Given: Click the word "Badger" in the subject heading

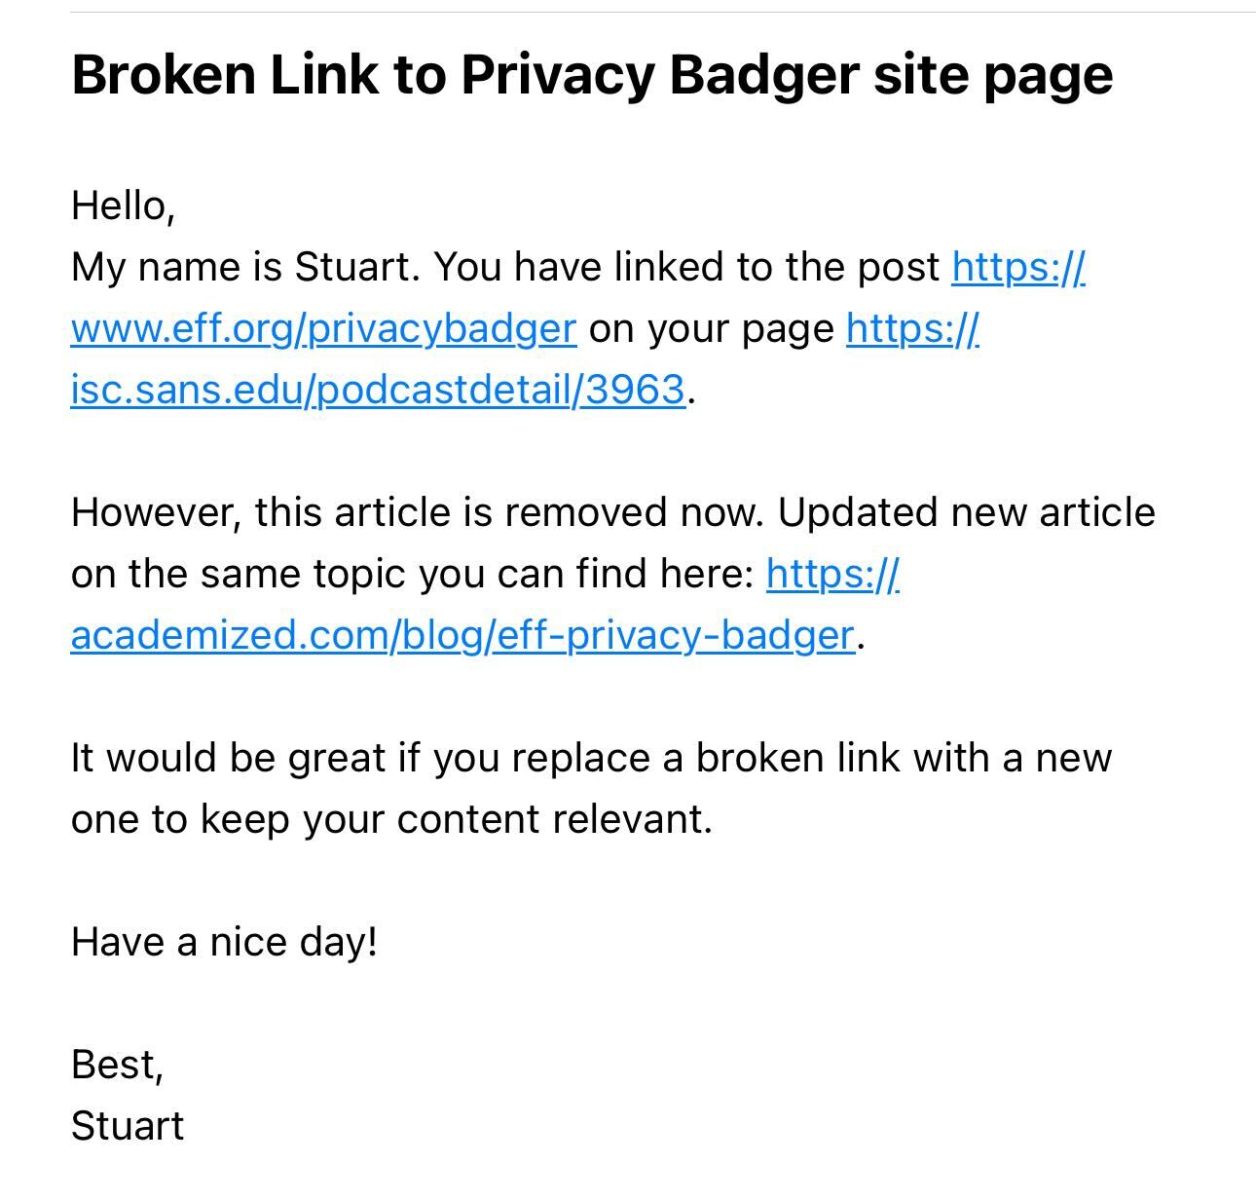Looking at the screenshot, I should (764, 75).
